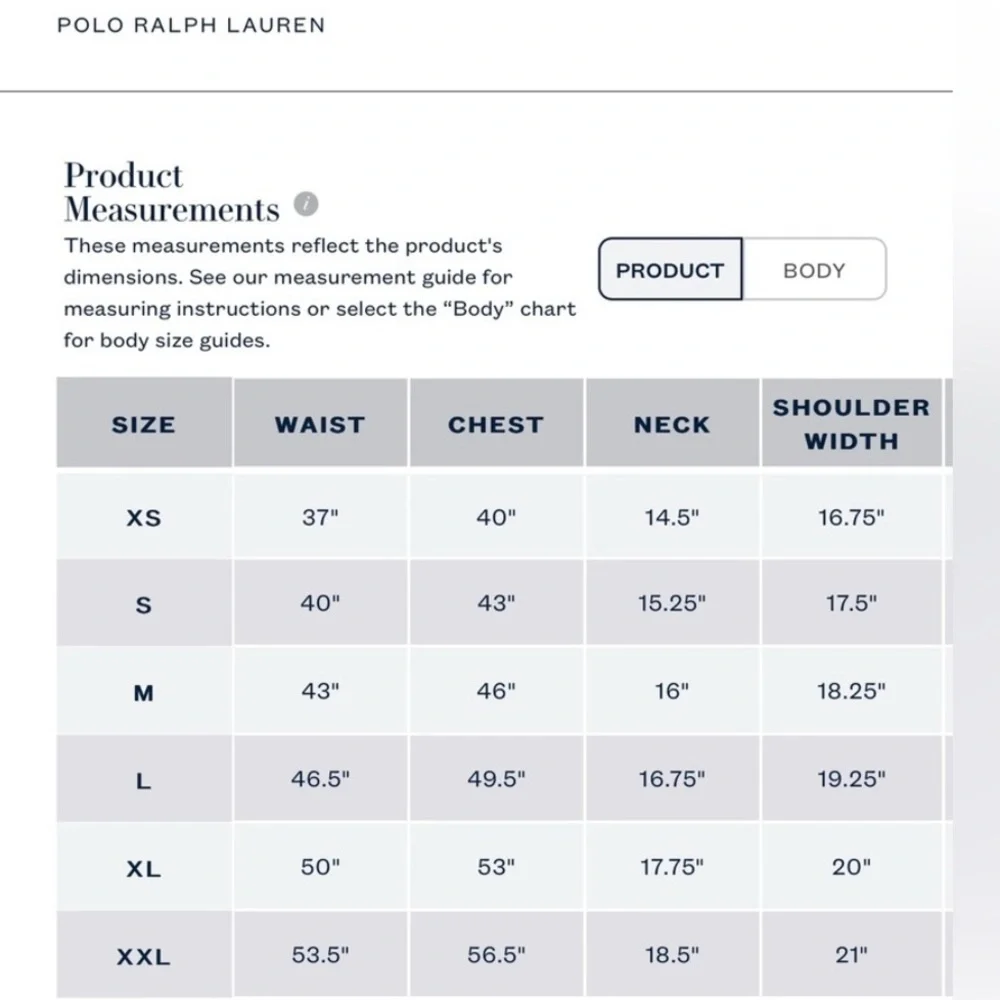Screen dimensions: 1000x1000
Task: Click the XXL shoulder width value 21"
Action: 850,956
